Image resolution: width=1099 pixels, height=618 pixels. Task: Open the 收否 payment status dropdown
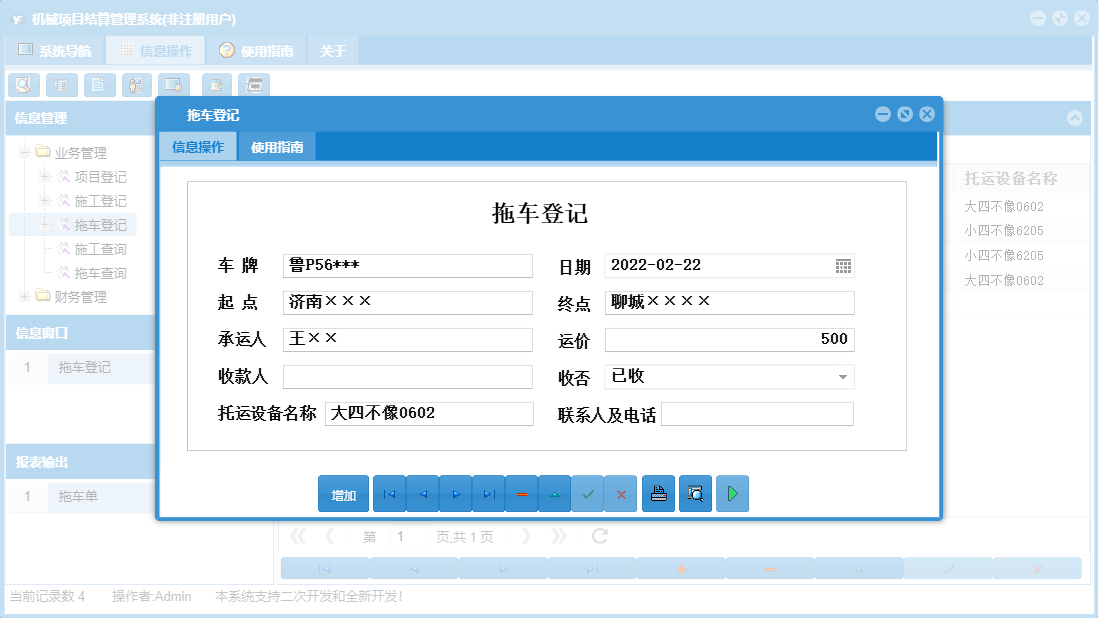843,377
